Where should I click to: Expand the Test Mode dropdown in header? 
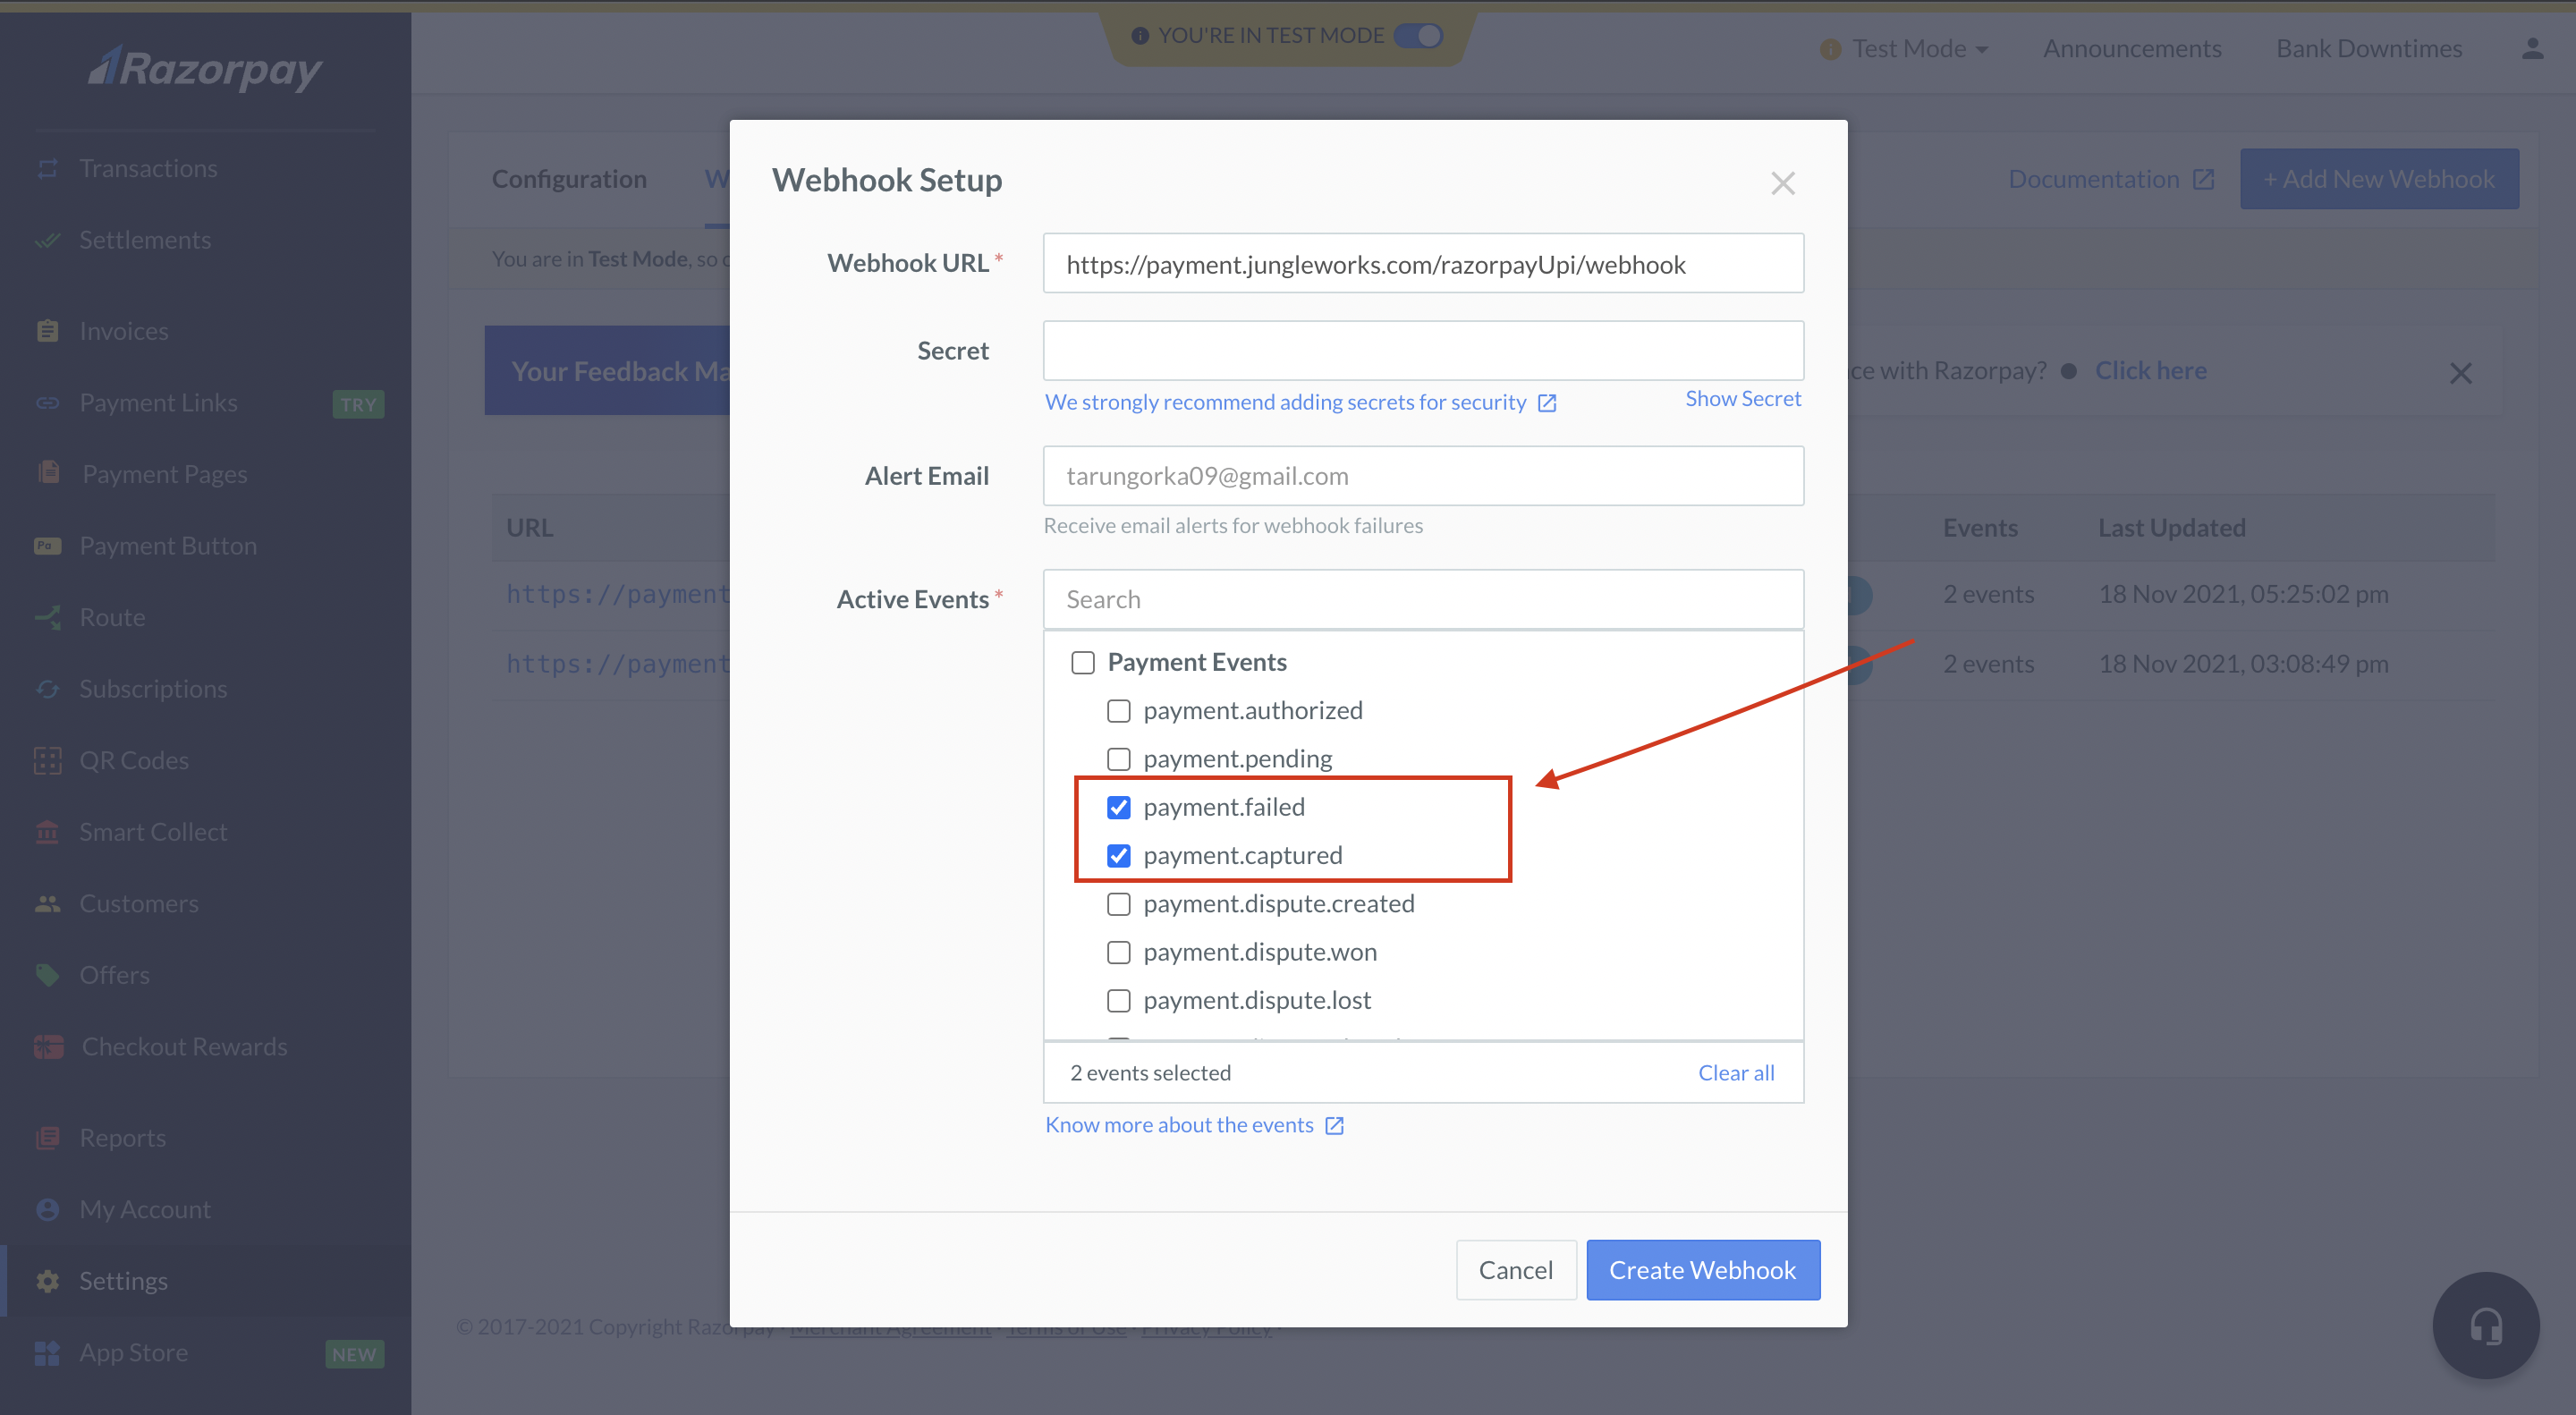(1905, 48)
